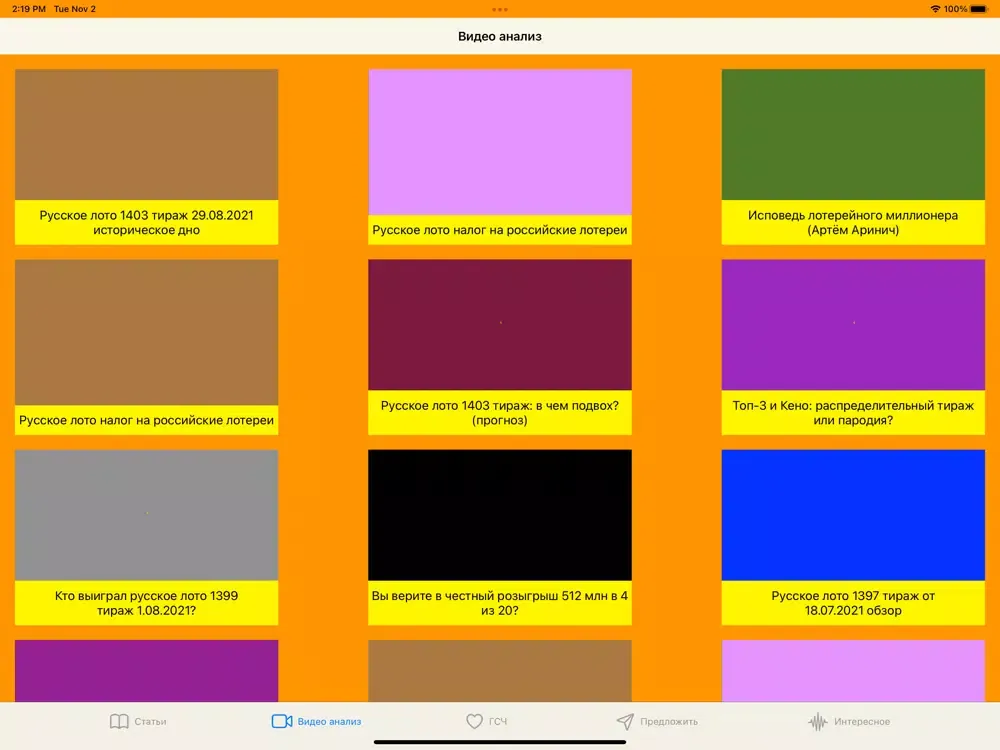
Task: Tap the battery indicator icon
Action: point(978,9)
